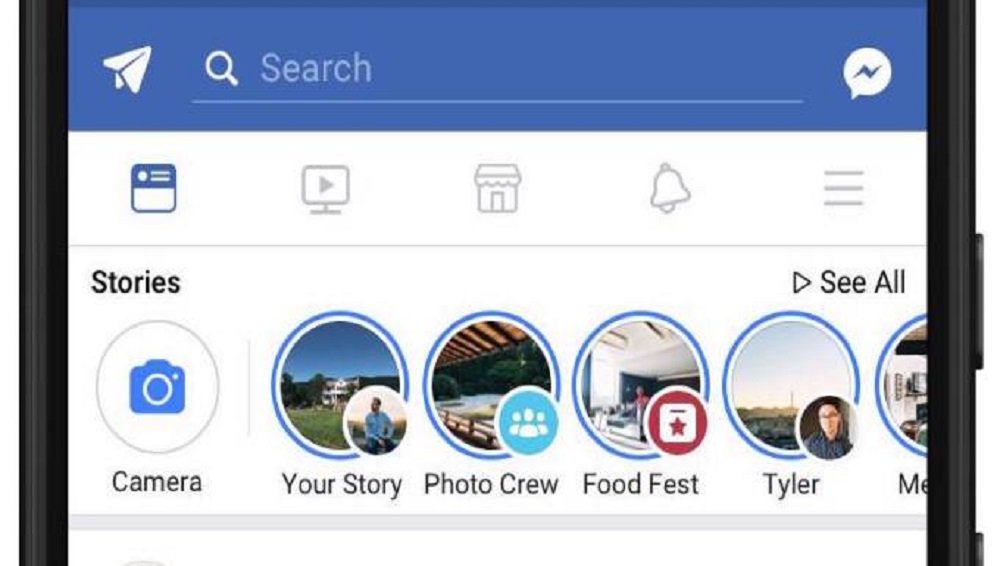
Task: Tap See All stories link
Action: click(x=849, y=283)
